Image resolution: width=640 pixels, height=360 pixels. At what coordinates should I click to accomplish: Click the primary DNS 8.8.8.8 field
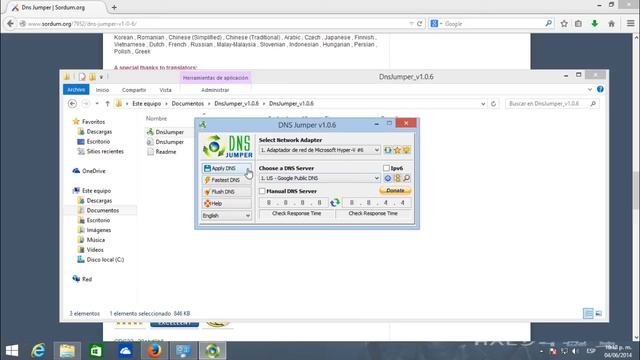click(294, 202)
